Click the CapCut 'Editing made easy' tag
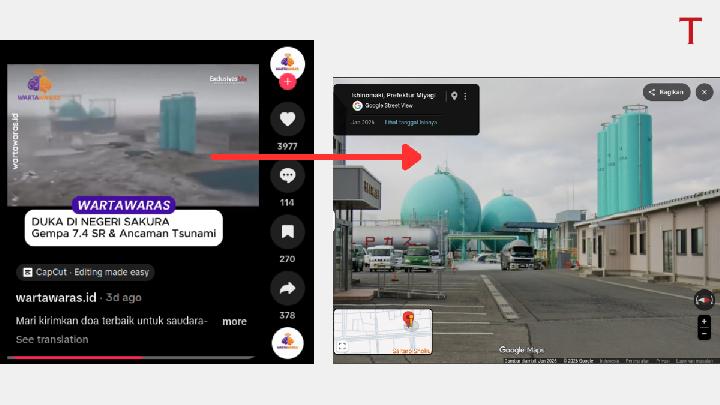Screen dimensions: 720x405 coord(86,272)
